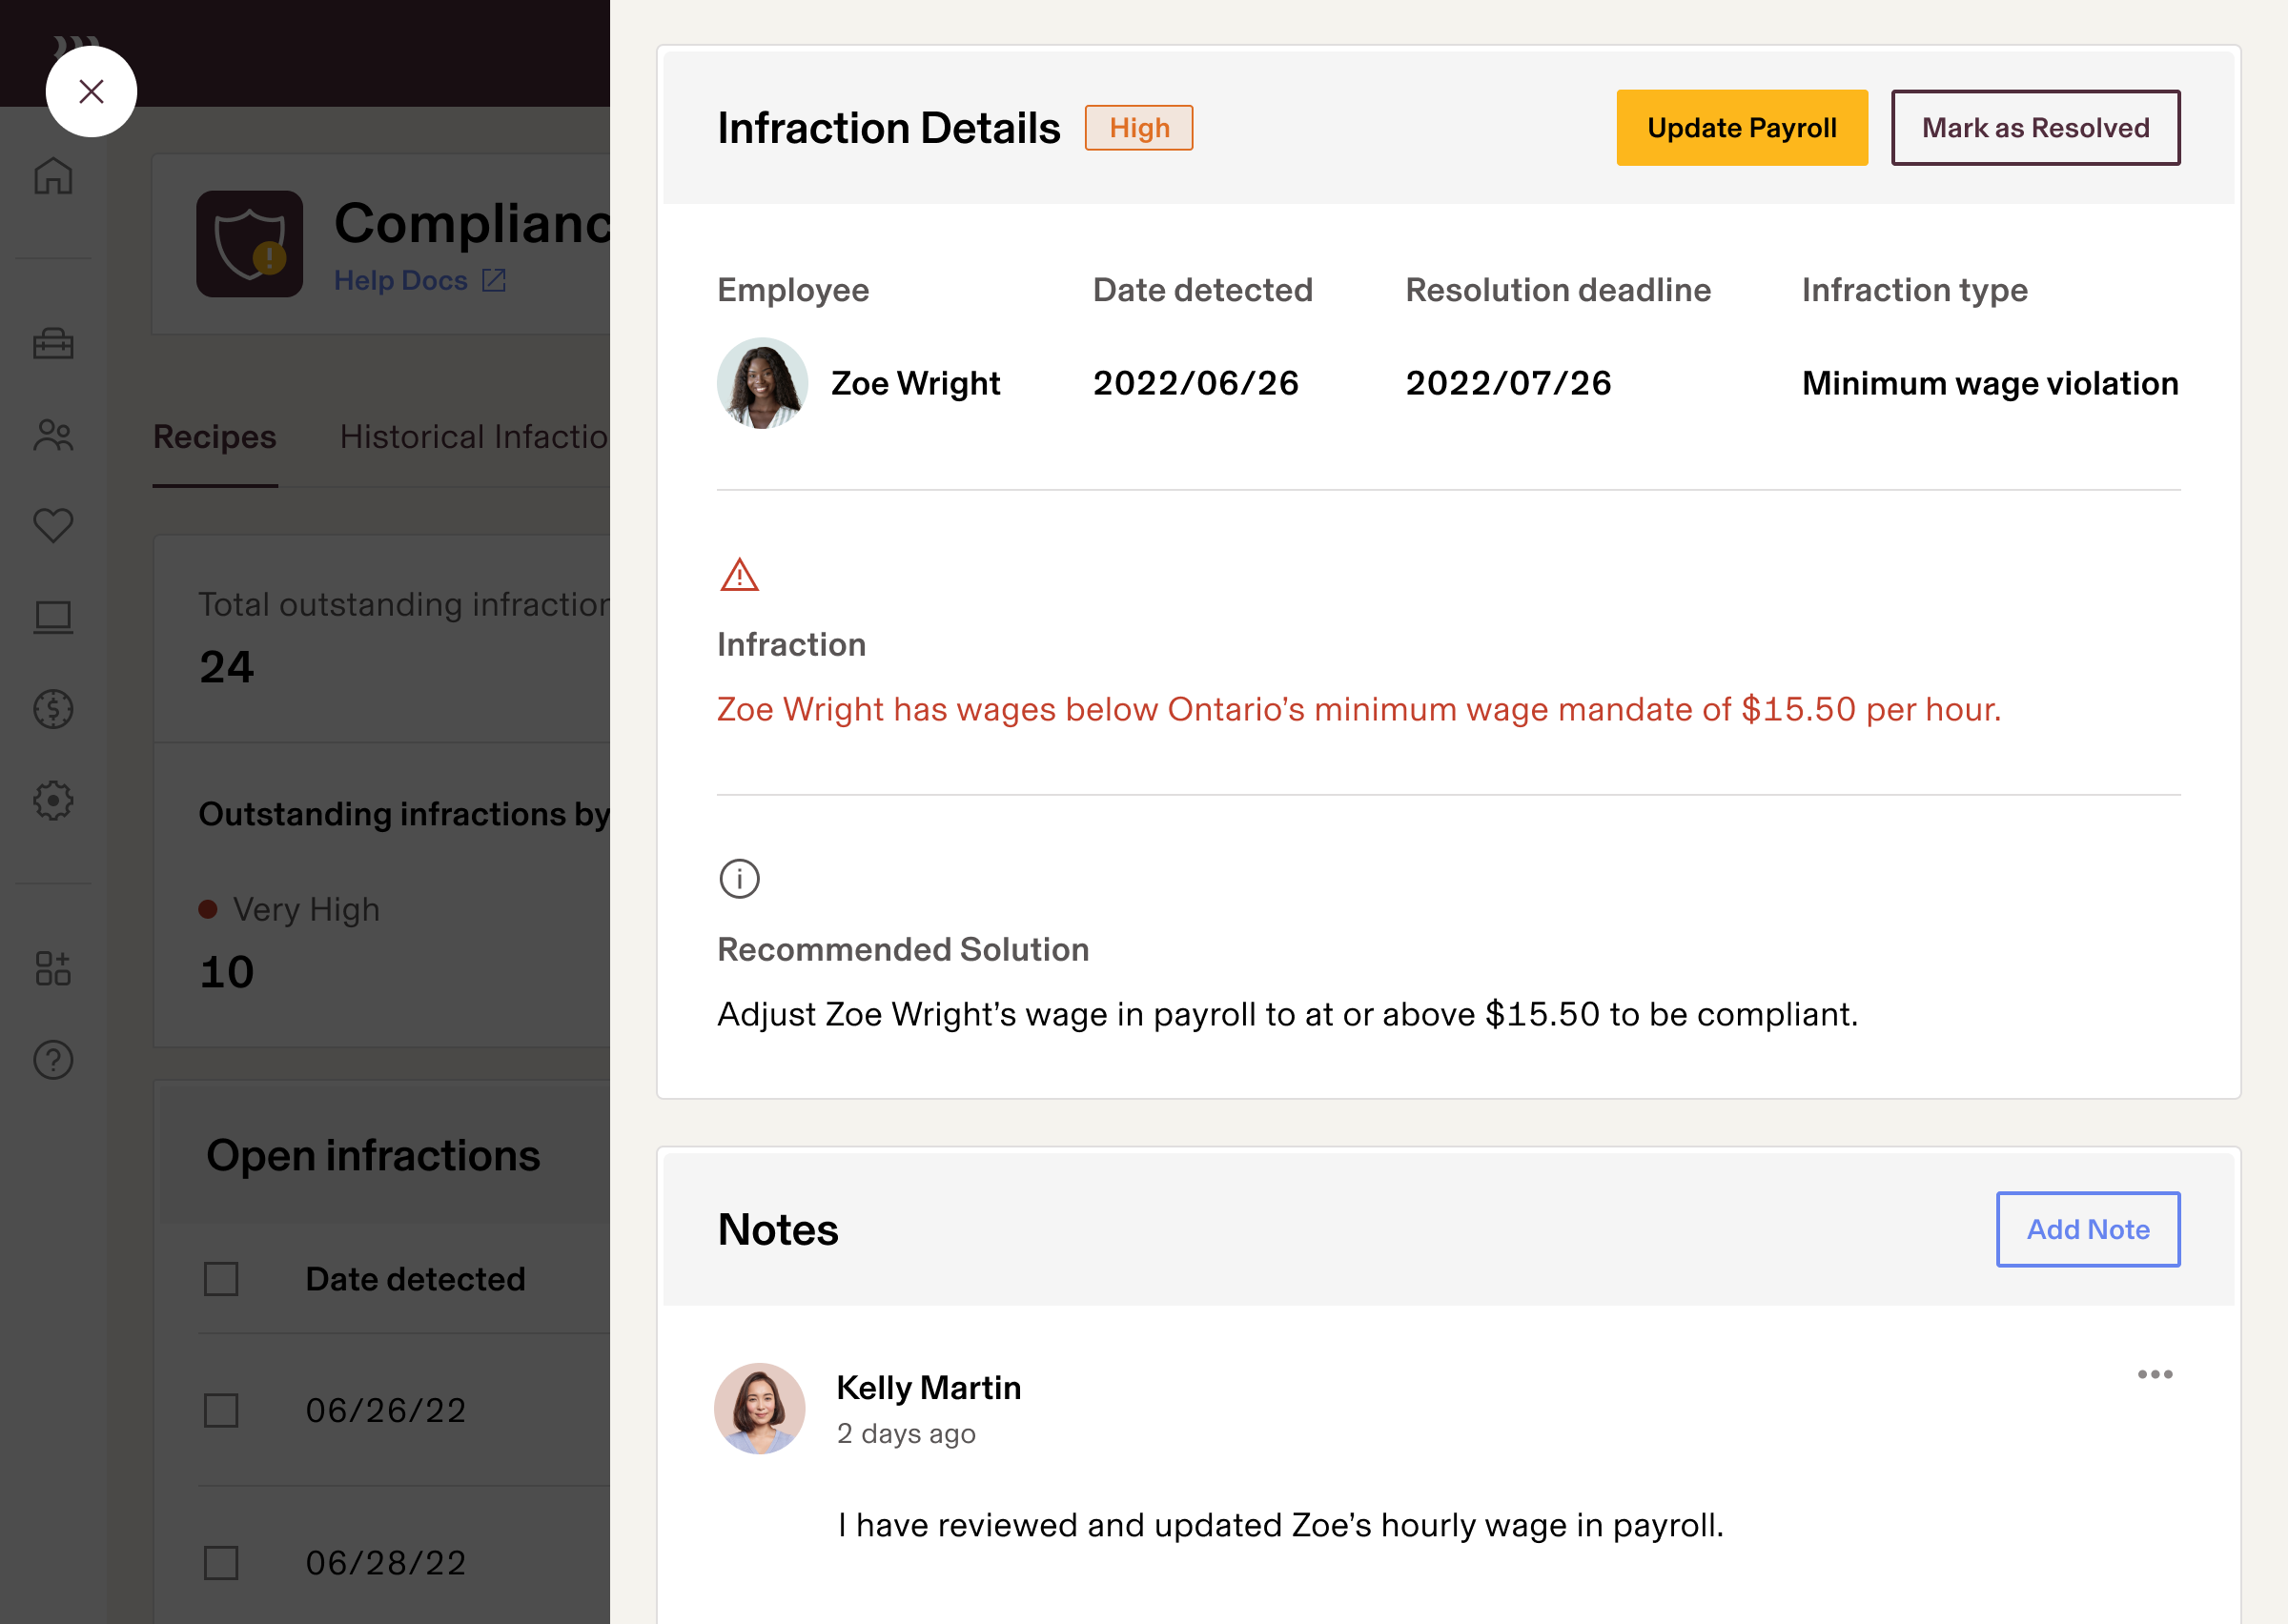
Task: Open the Help Docs link
Action: click(x=402, y=280)
